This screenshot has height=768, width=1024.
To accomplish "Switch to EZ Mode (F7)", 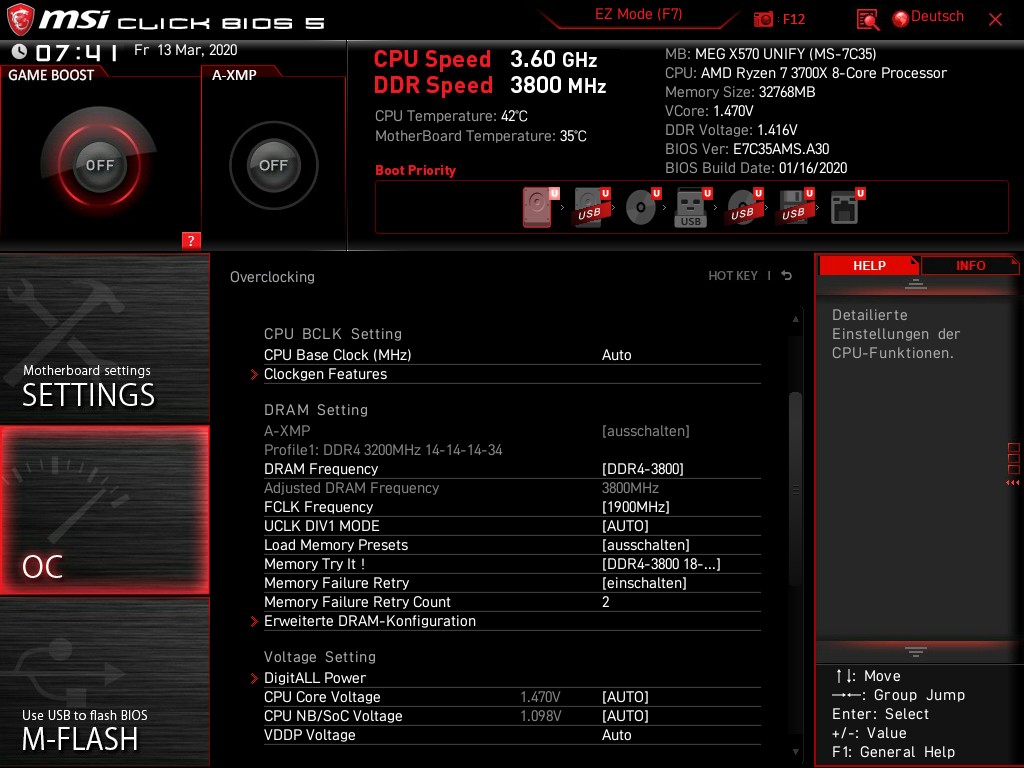I will (x=638, y=16).
